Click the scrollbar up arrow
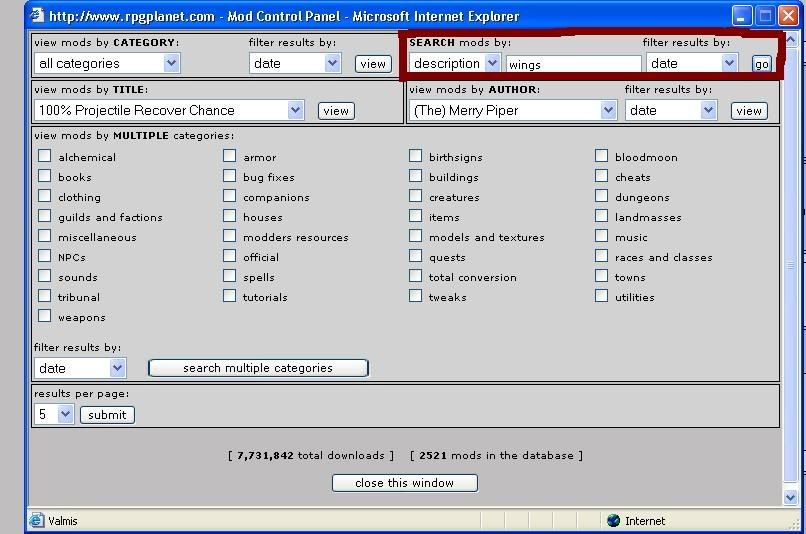 point(790,39)
